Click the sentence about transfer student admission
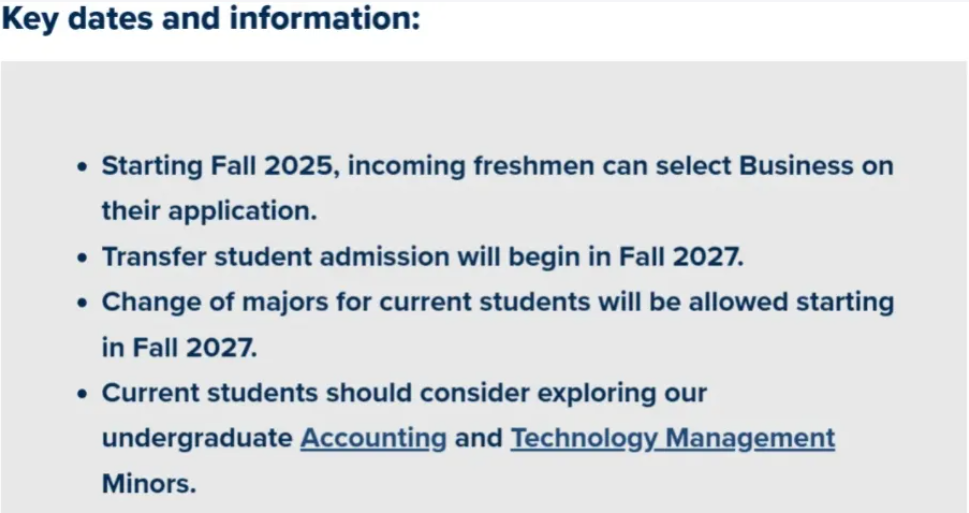 click(423, 256)
